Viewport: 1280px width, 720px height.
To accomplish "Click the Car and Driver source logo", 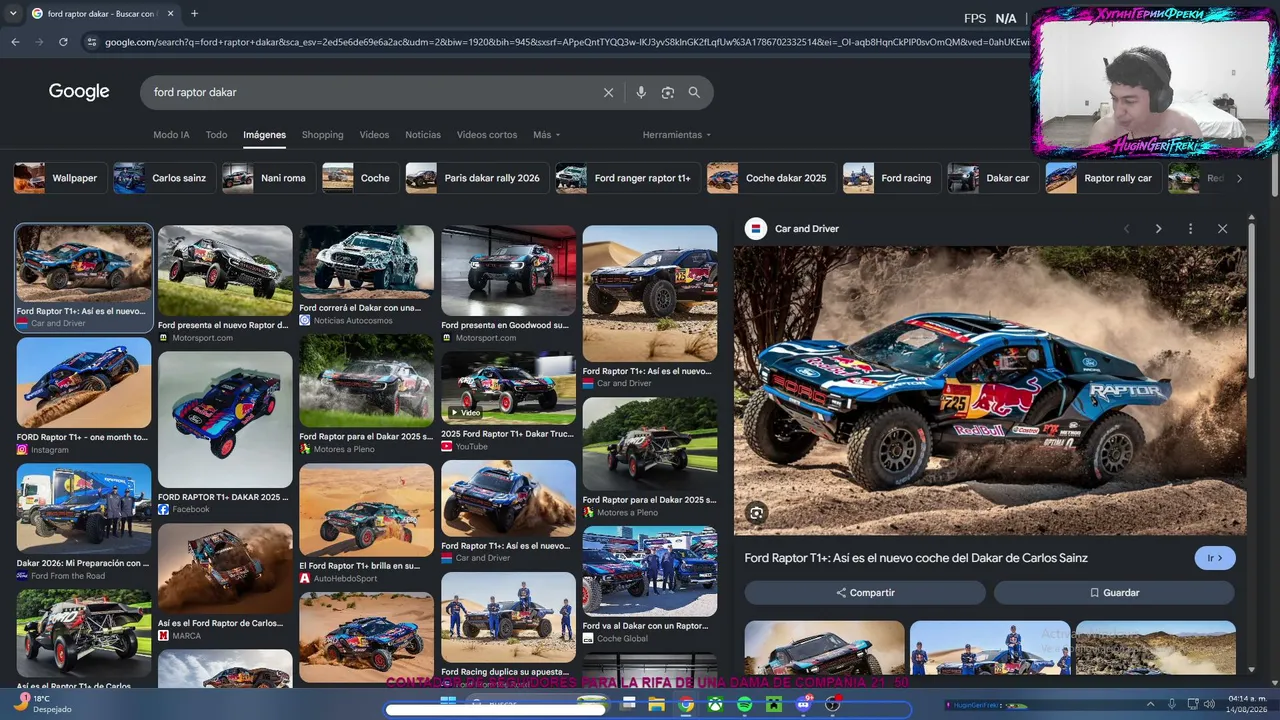I will tap(756, 229).
